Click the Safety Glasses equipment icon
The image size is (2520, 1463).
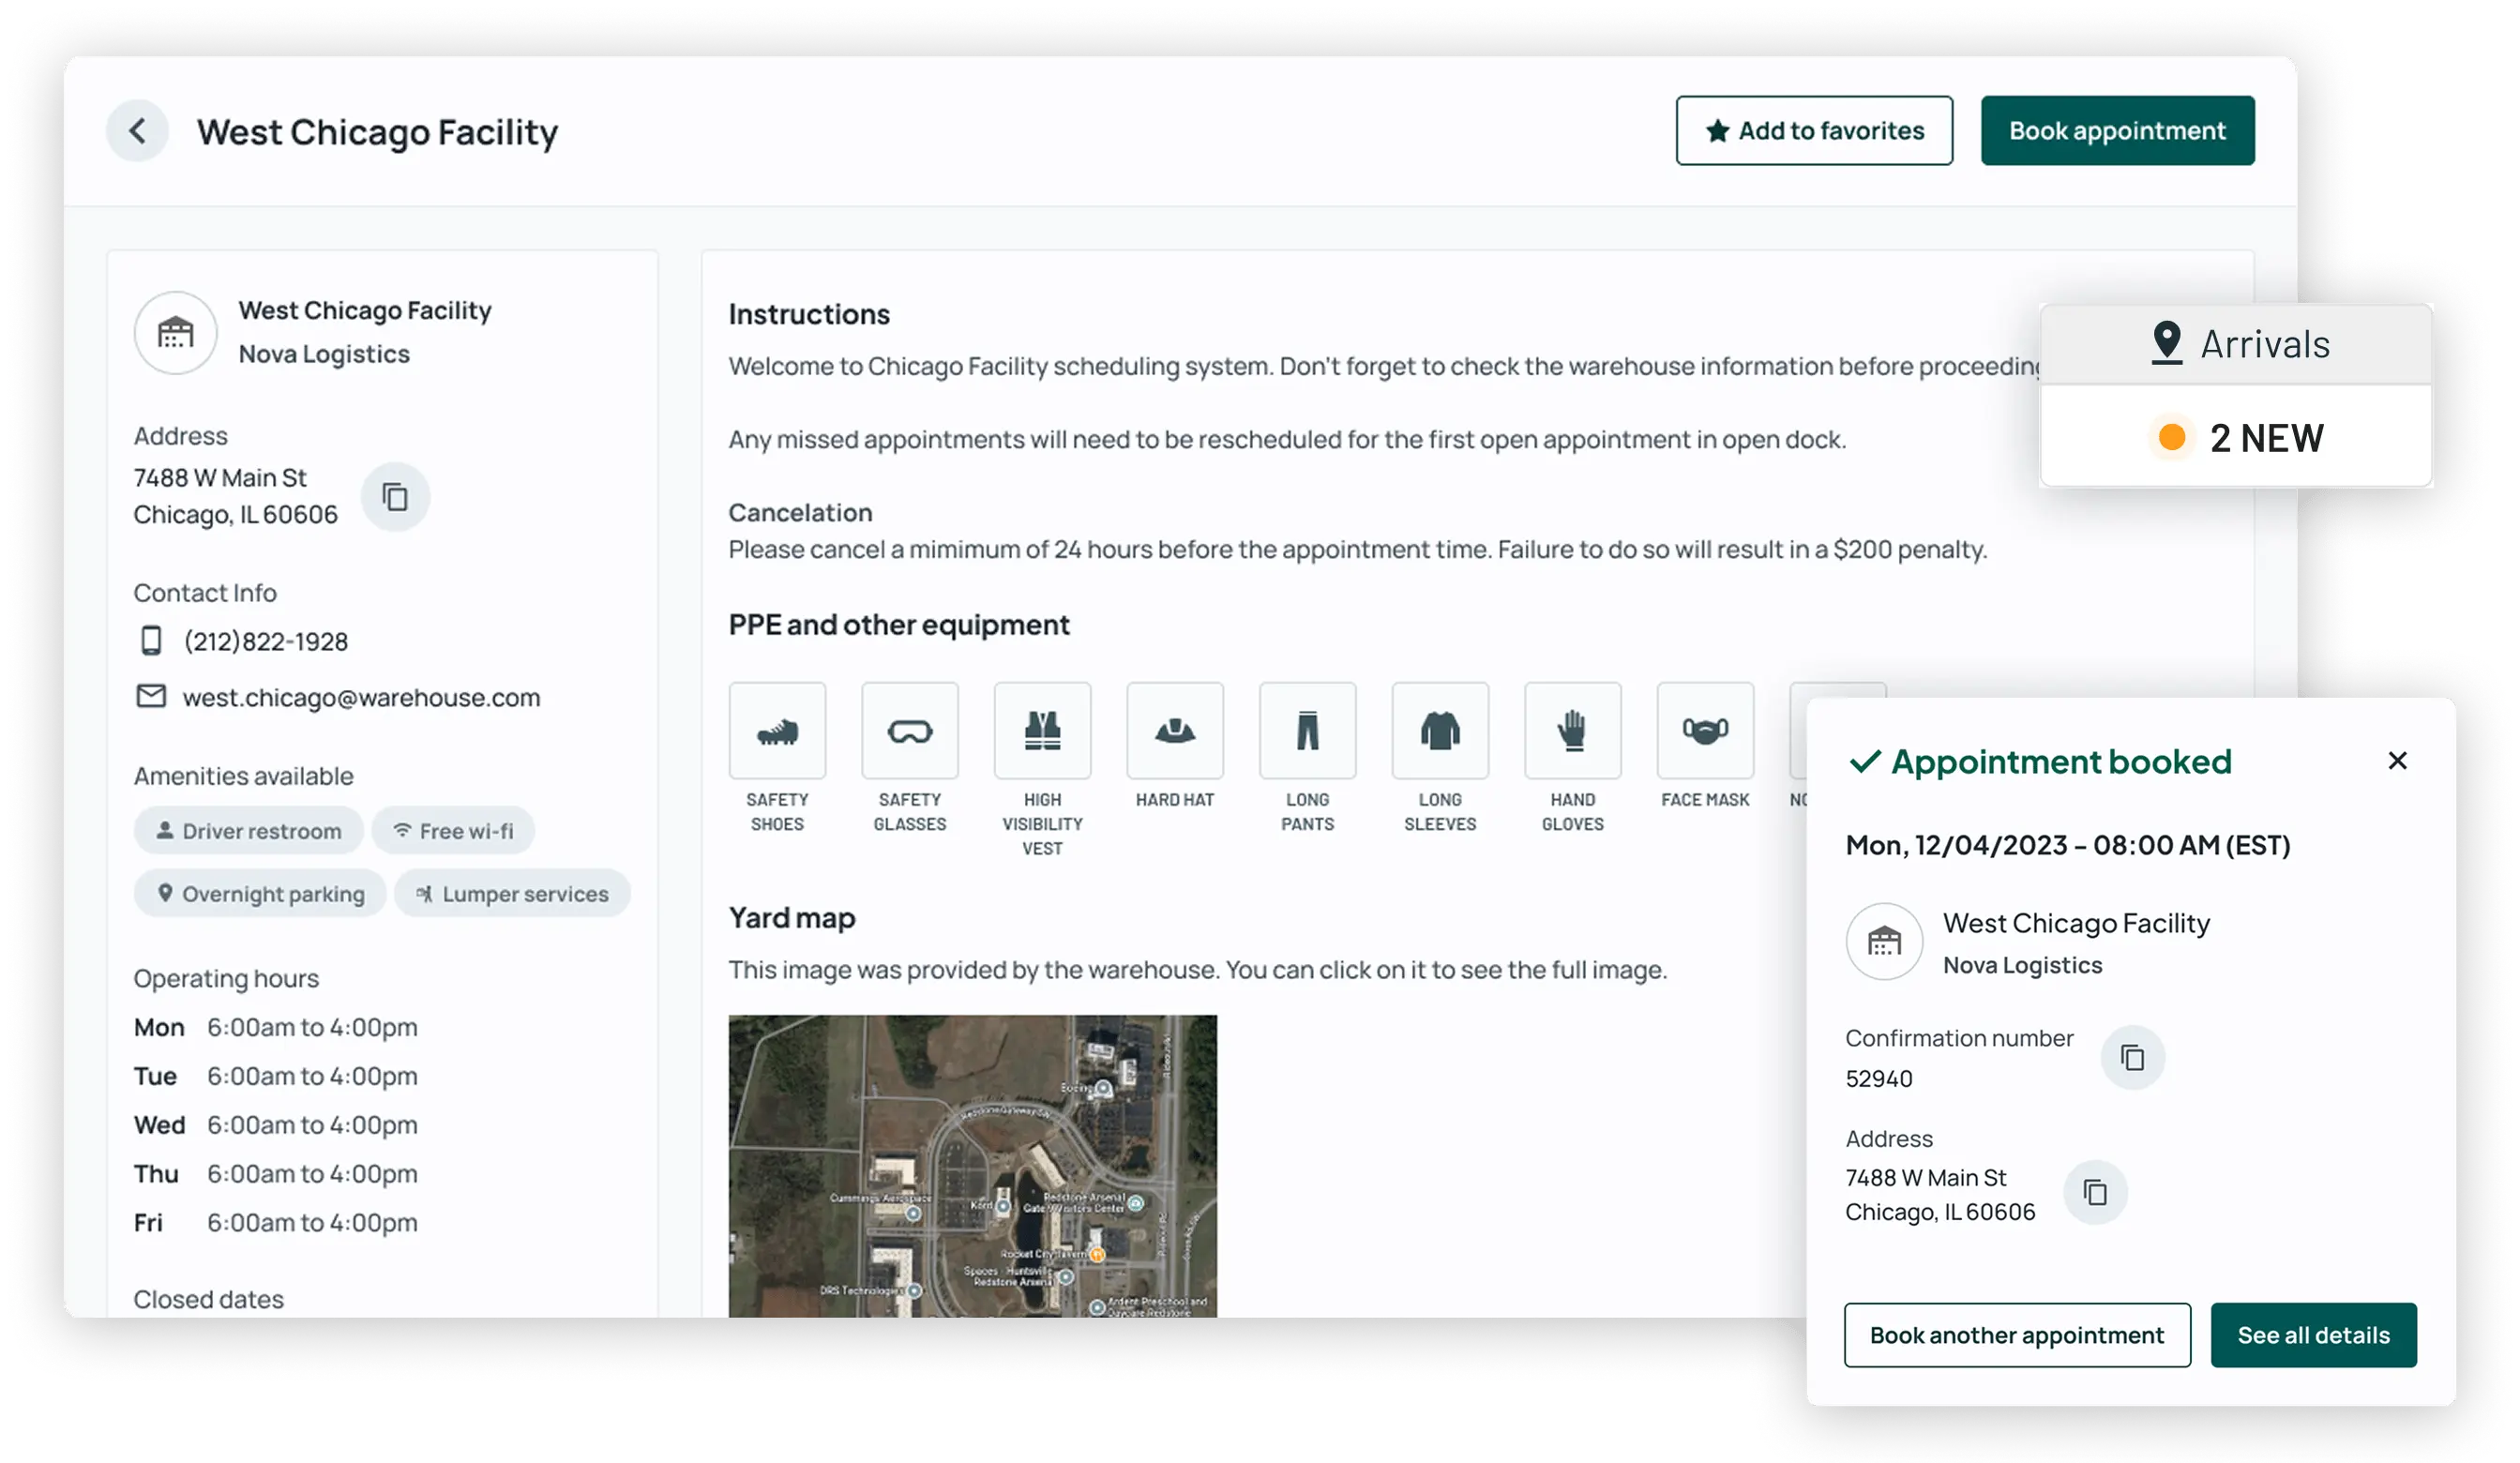[909, 730]
